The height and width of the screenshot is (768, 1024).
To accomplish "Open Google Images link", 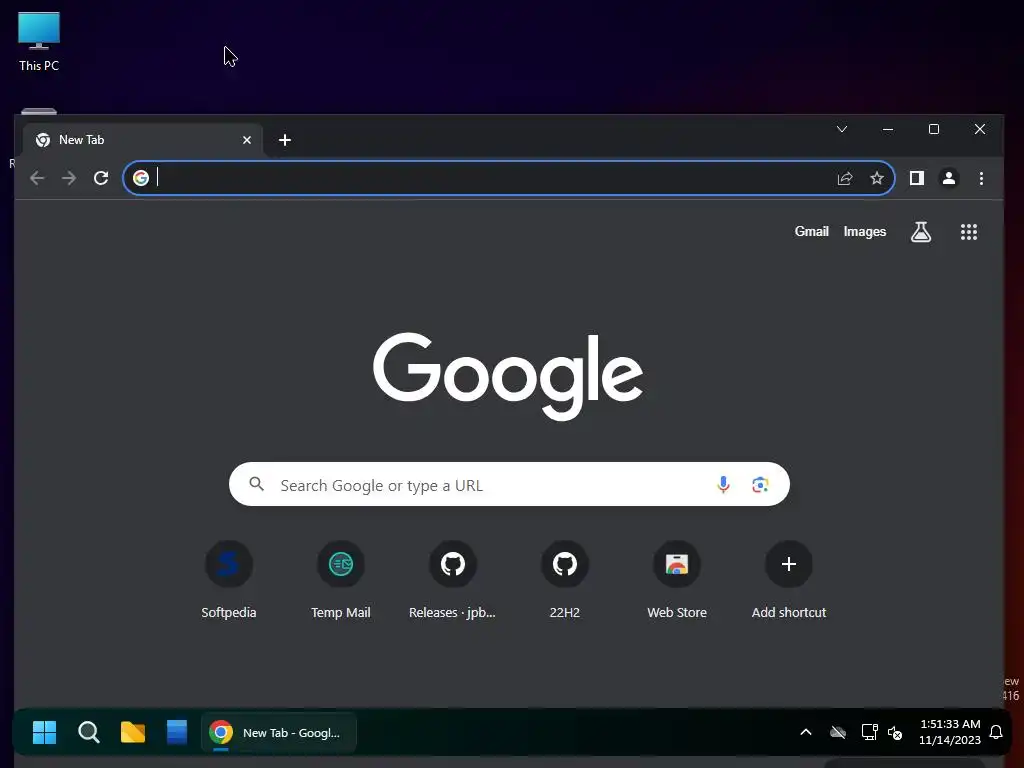I will tap(865, 232).
